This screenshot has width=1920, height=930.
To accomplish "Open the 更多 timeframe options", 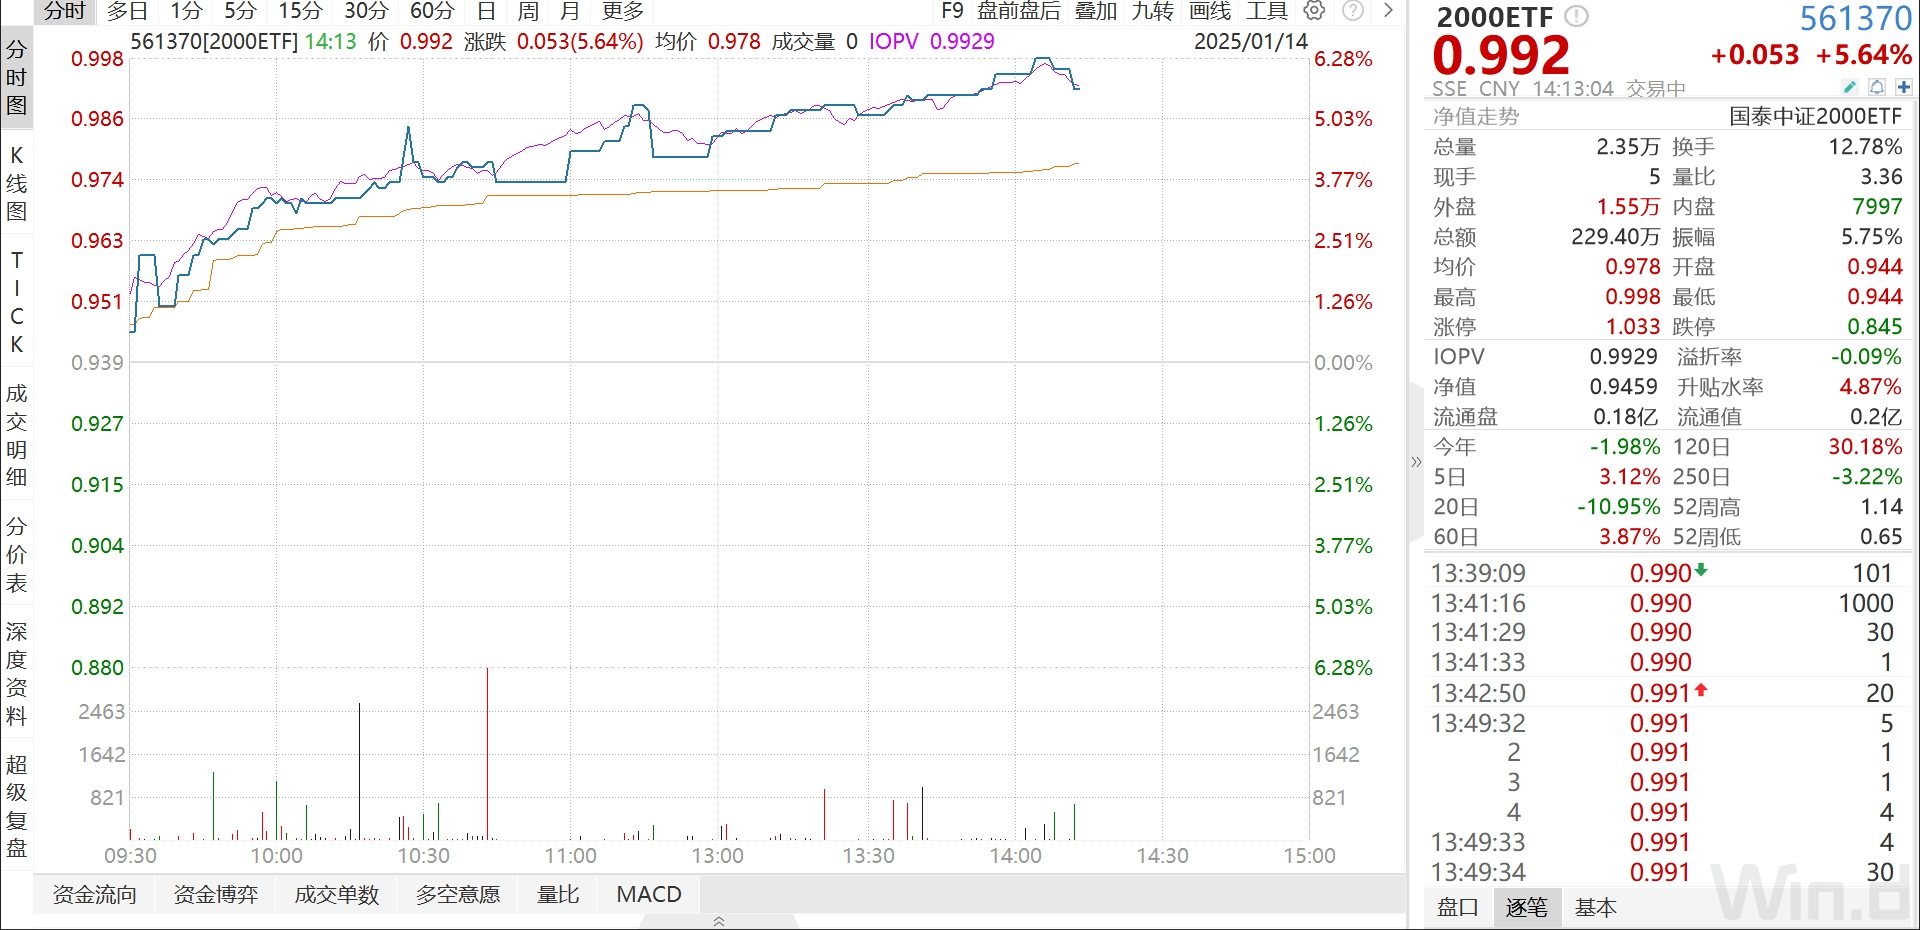I will click(623, 11).
